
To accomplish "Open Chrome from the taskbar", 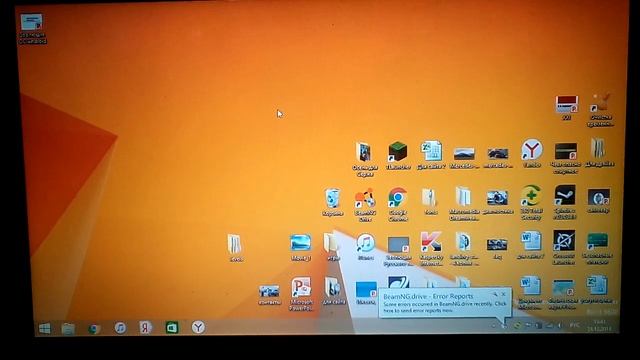I will point(94,328).
